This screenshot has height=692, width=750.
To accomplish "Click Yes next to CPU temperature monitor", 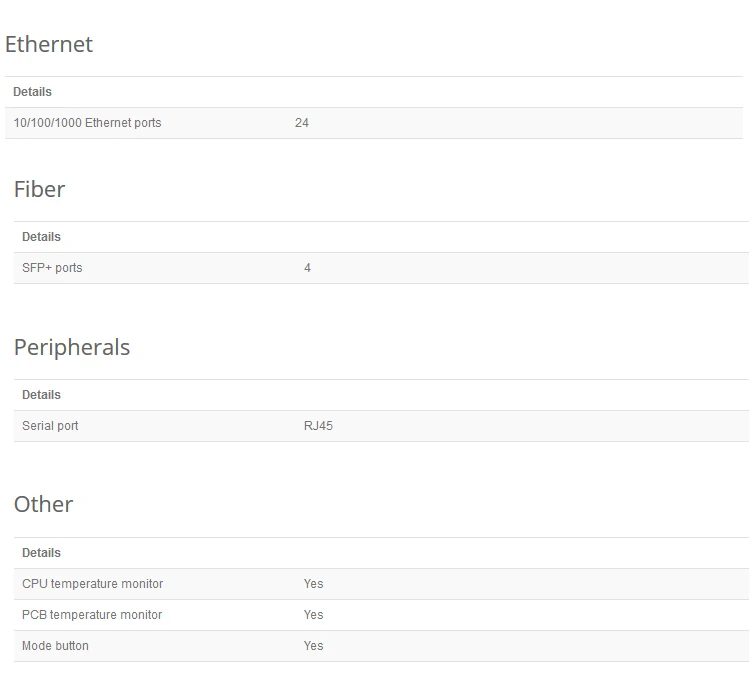I will 313,584.
